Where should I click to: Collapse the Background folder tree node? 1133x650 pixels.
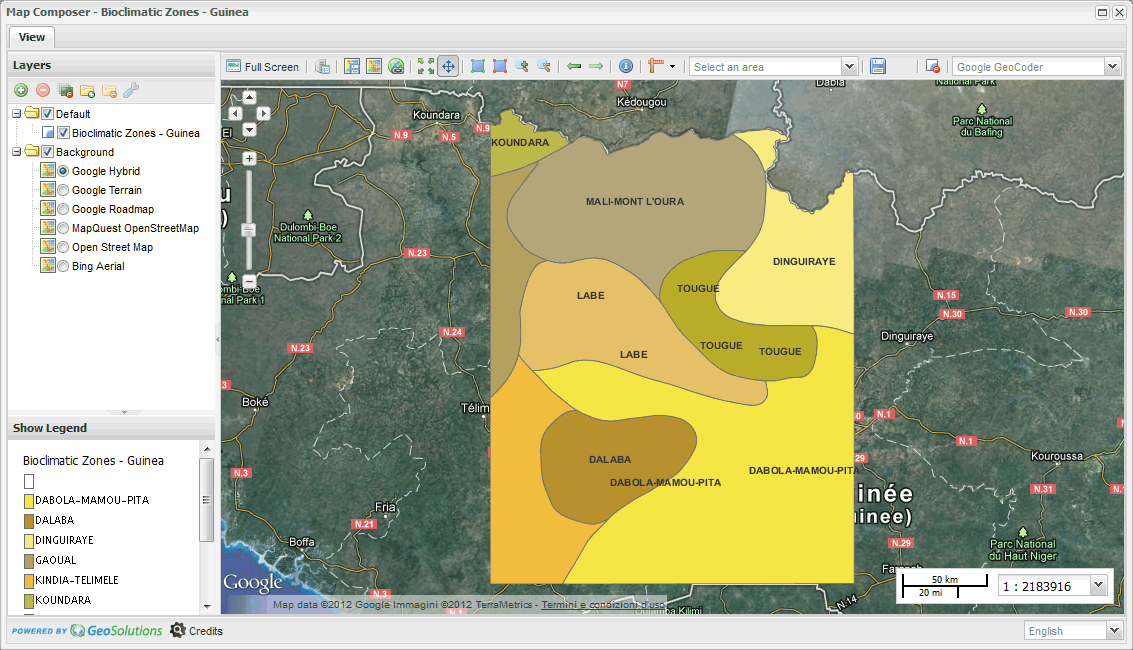coord(17,152)
